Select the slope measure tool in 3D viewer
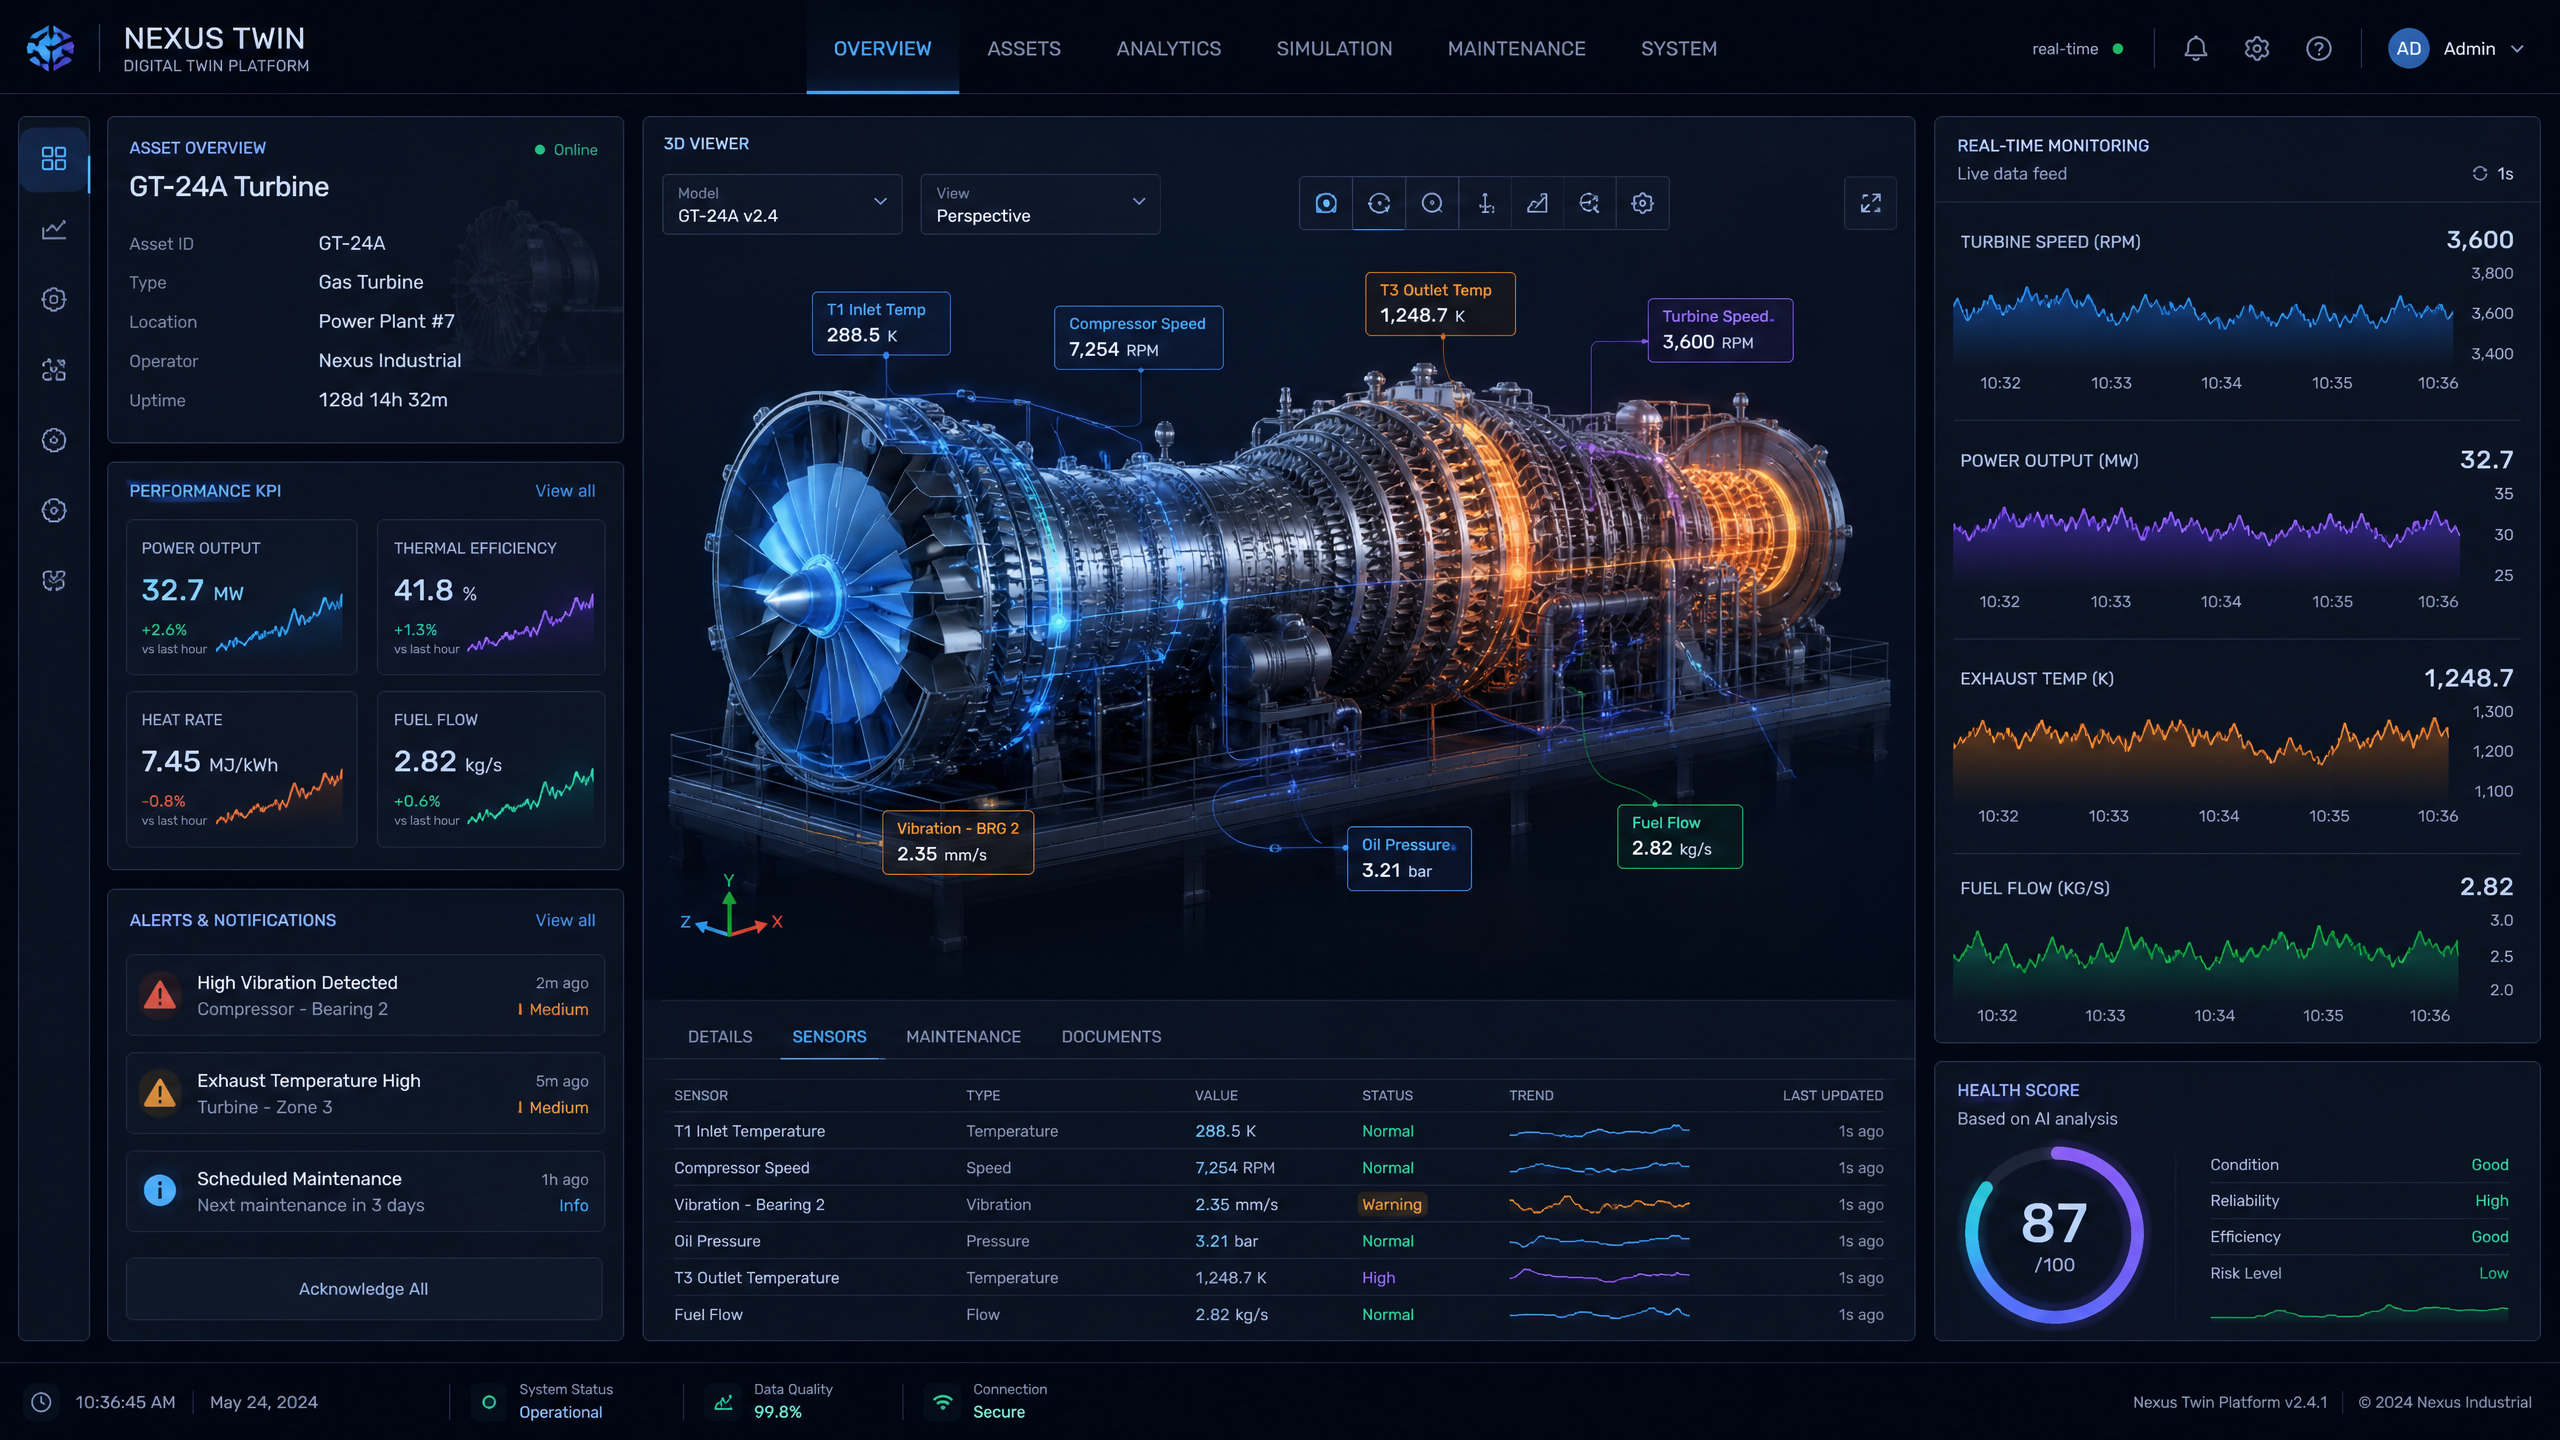This screenshot has width=2560, height=1440. pos(1537,203)
